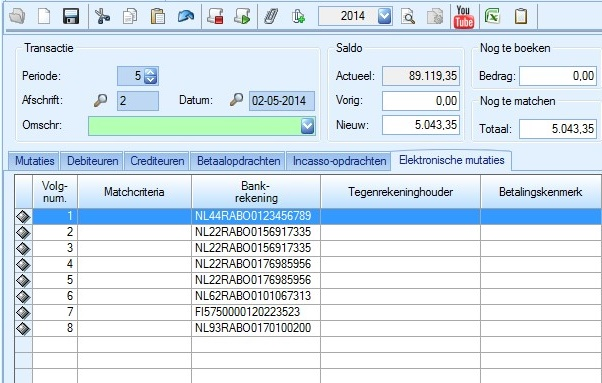Click diamond row marker for row 1
This screenshot has height=383, width=602.
coord(23,216)
